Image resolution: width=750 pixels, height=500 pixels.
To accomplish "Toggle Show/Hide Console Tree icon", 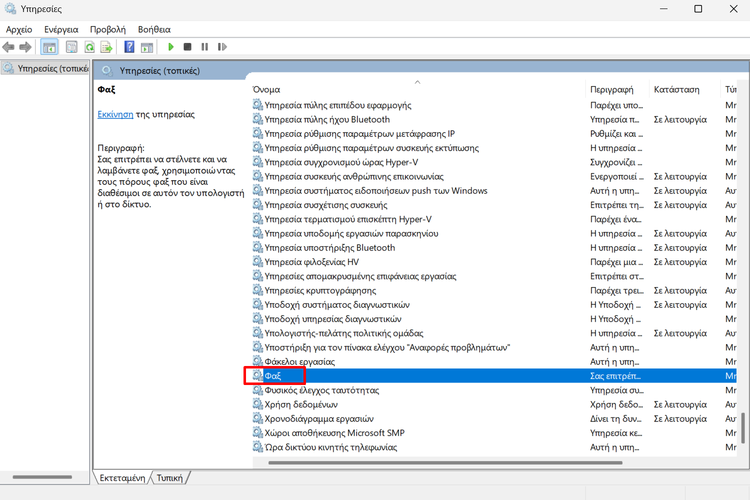I will pos(49,47).
